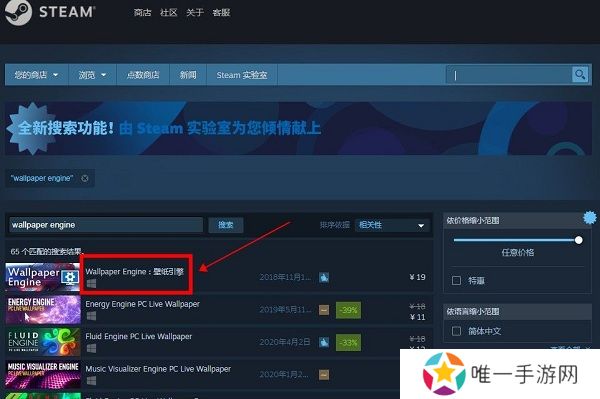
Task: Click the ¥ 19 price
Action: pos(417,277)
